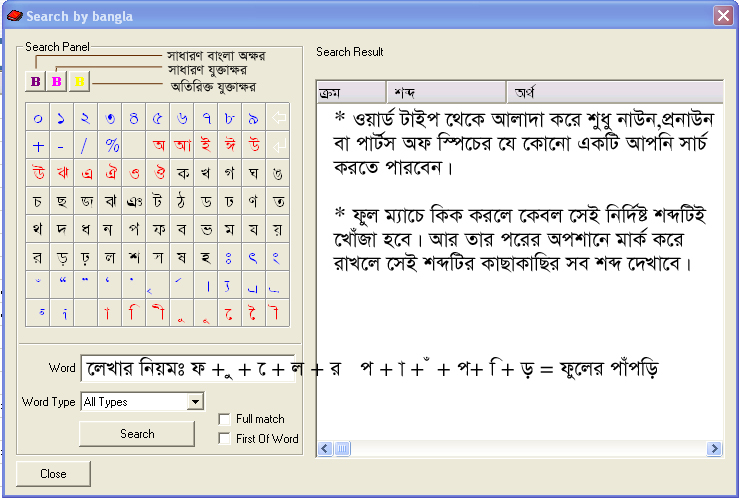Screen dimensions: 739x498
Task: Click the consonant র key
Action: point(38,257)
